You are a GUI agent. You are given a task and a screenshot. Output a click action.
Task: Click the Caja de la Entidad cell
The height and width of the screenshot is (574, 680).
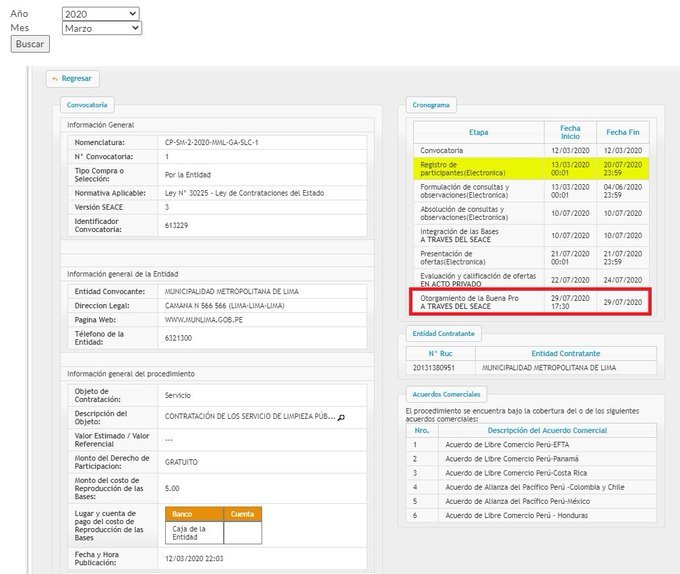194,533
